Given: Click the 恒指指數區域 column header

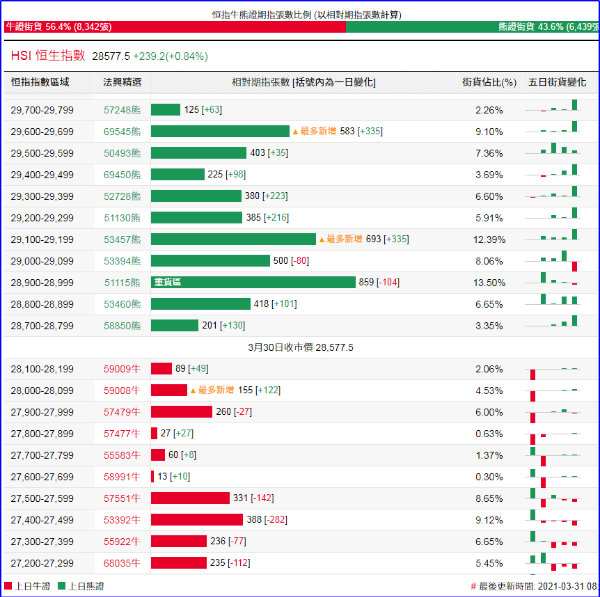Looking at the screenshot, I should pyautogui.click(x=40, y=82).
